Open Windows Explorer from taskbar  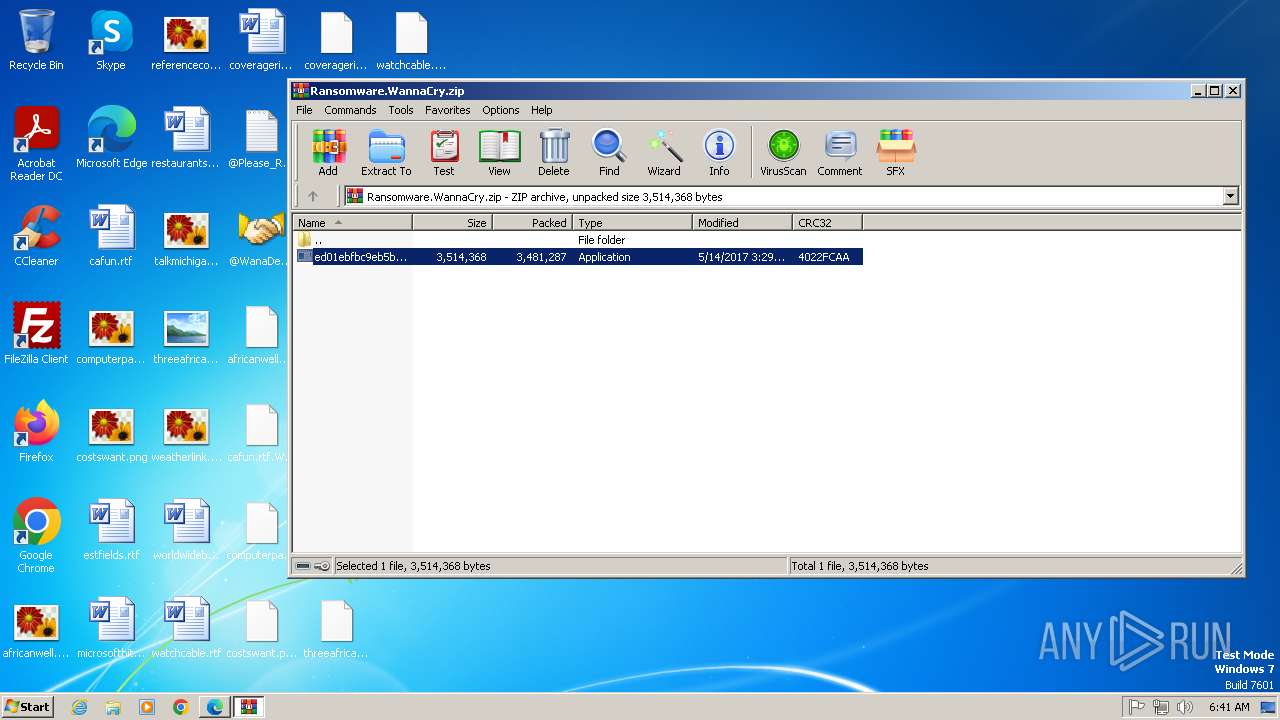(x=113, y=707)
